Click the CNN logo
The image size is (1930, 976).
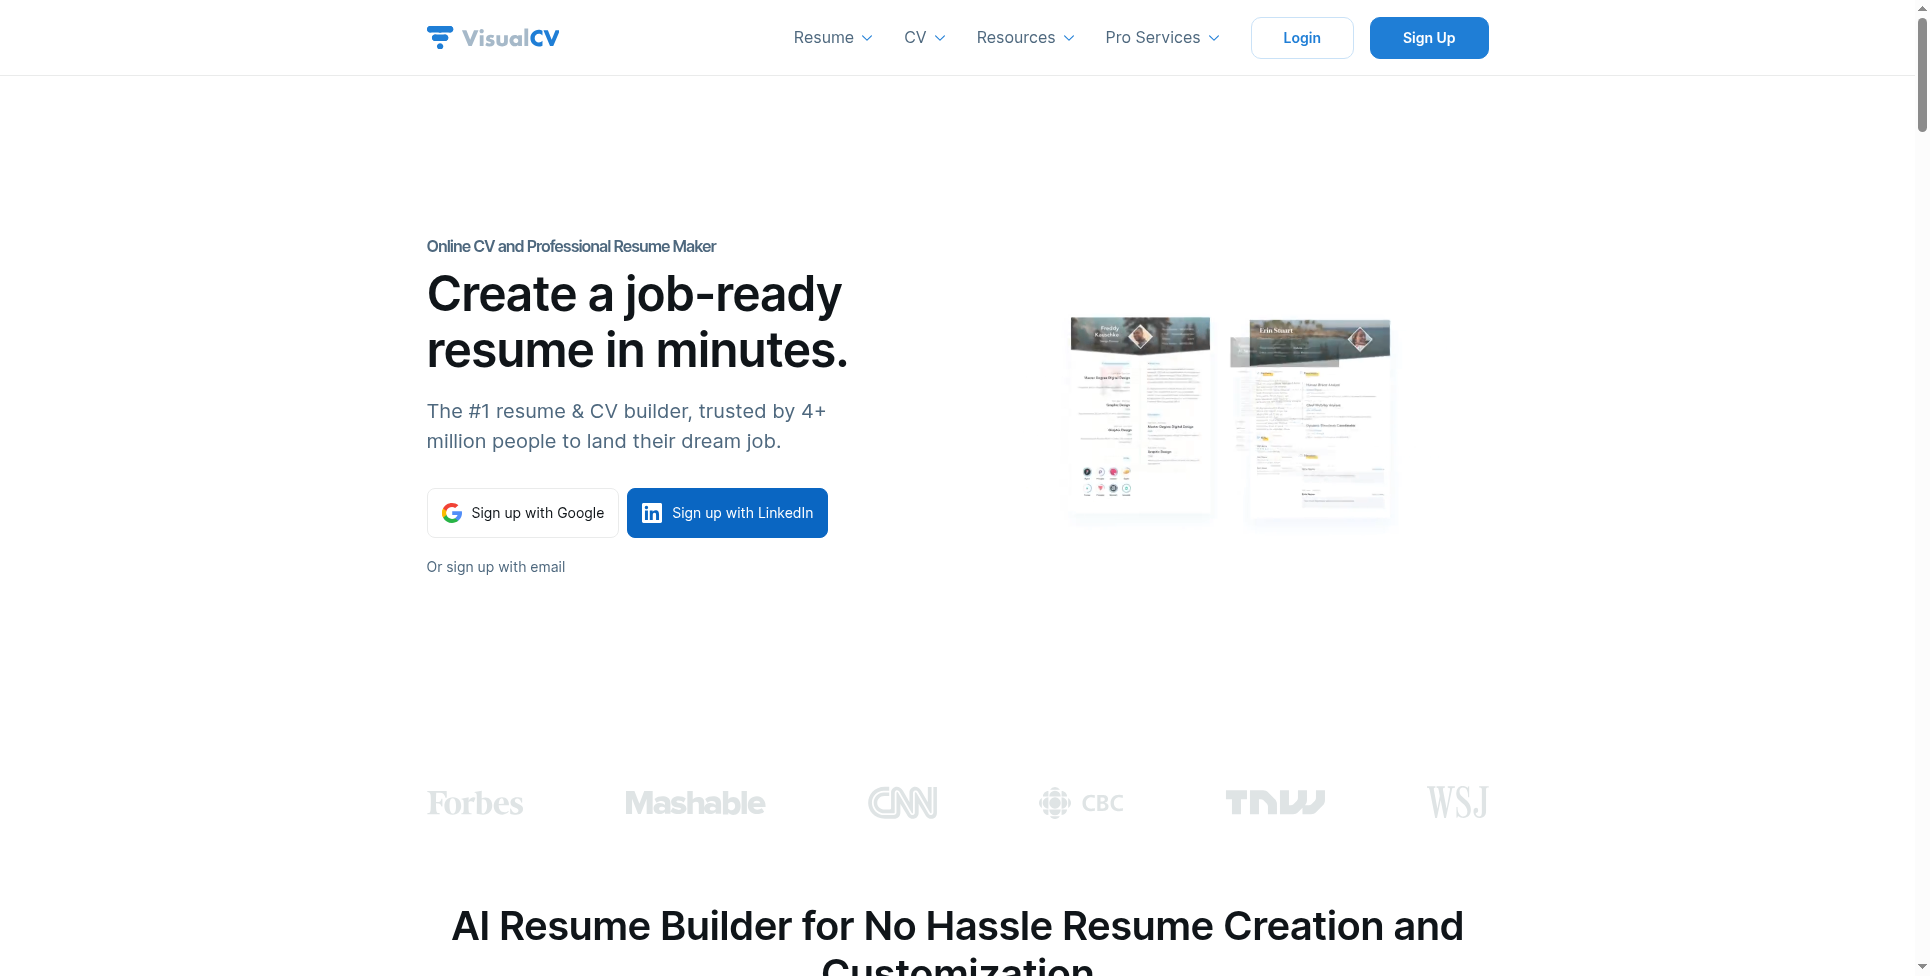point(902,802)
